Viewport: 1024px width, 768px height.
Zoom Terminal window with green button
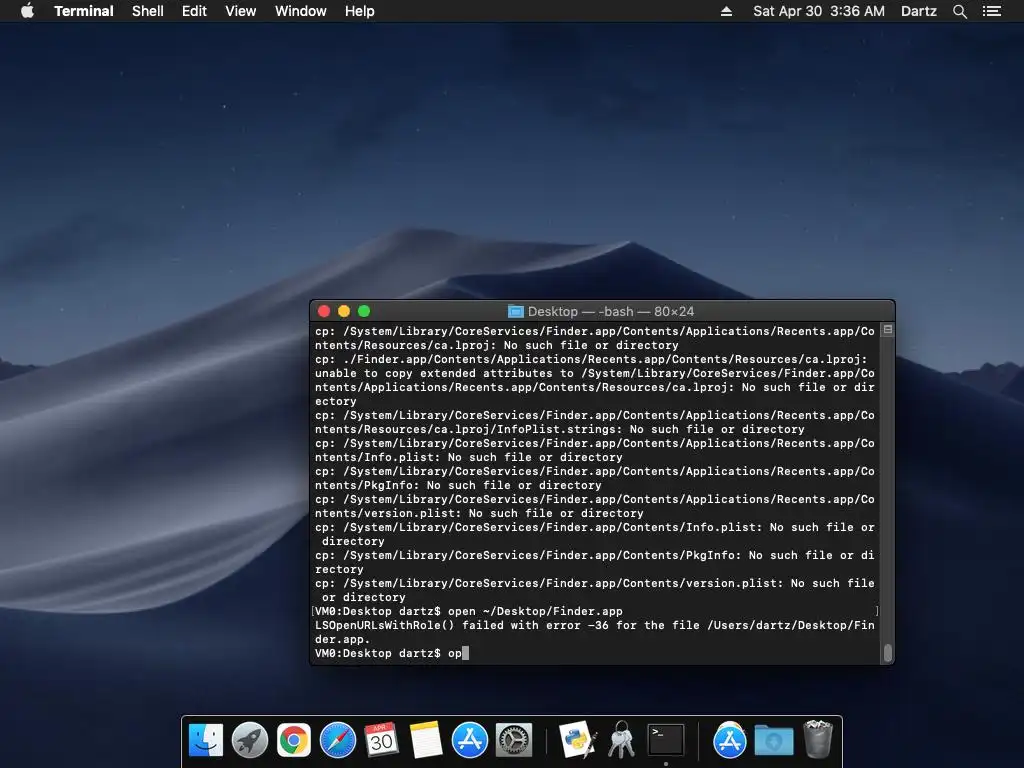(x=364, y=312)
